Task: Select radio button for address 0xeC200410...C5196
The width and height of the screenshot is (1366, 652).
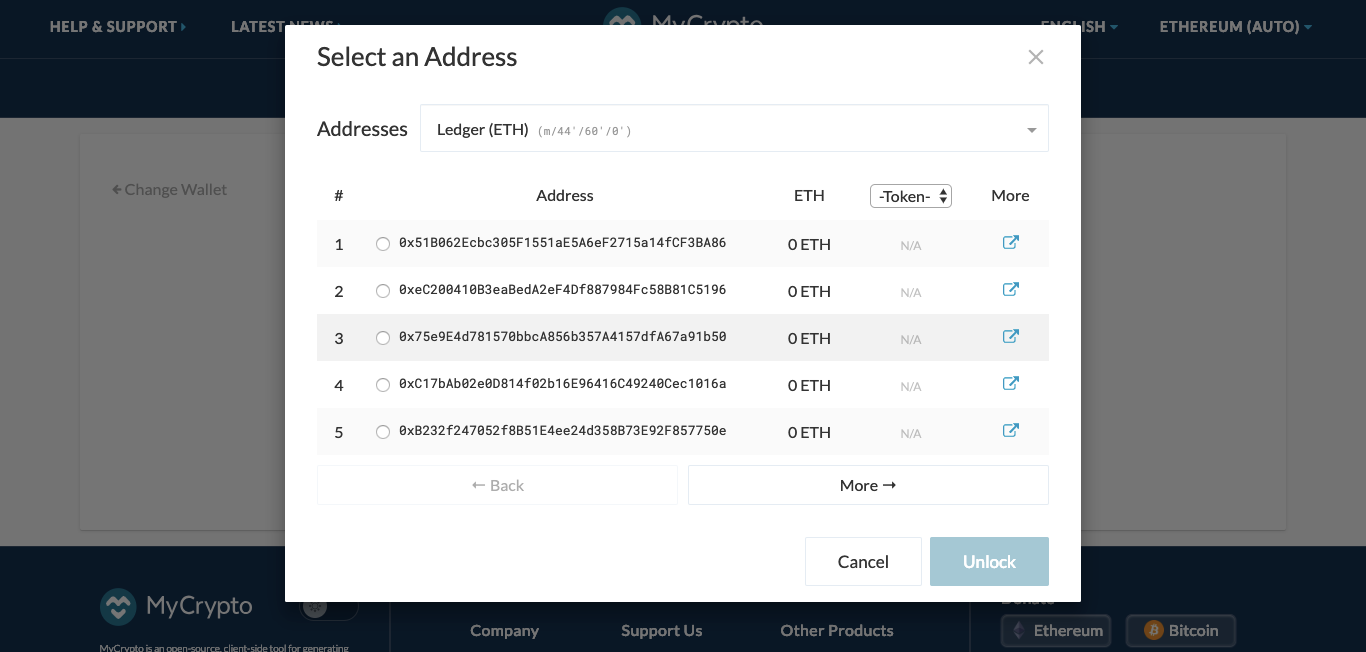Action: point(383,291)
